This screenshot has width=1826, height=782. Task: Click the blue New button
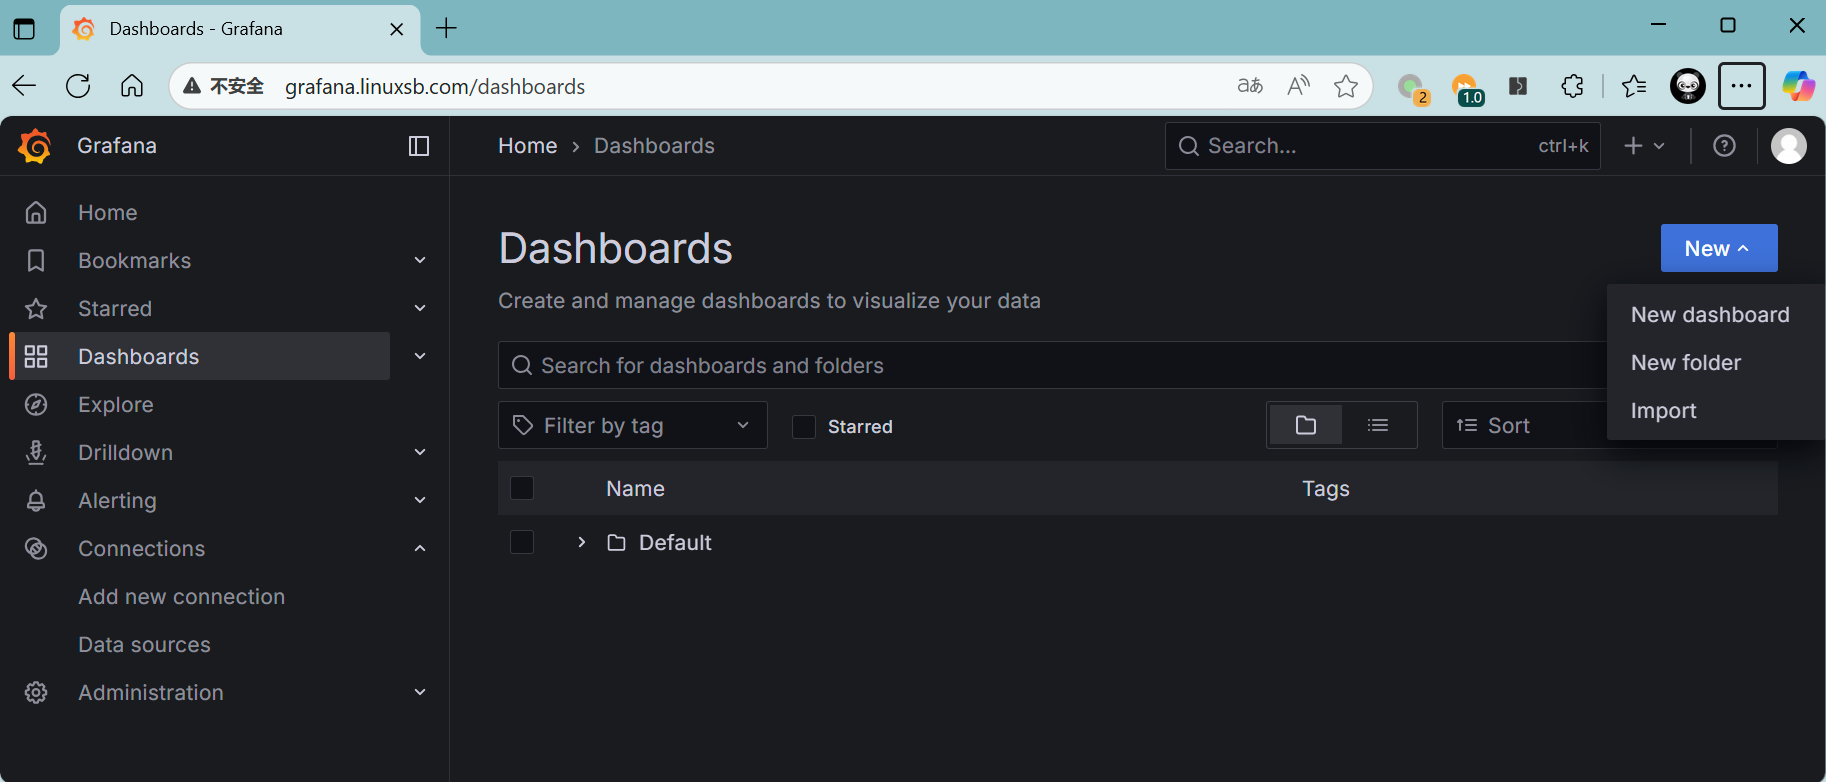click(1718, 248)
